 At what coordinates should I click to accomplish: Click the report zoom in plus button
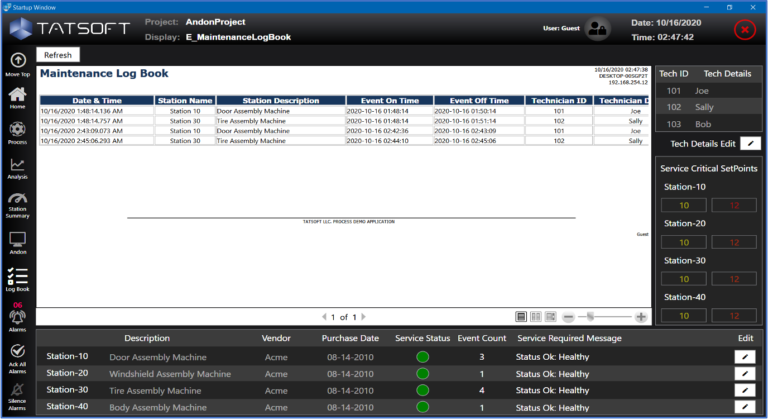[641, 317]
